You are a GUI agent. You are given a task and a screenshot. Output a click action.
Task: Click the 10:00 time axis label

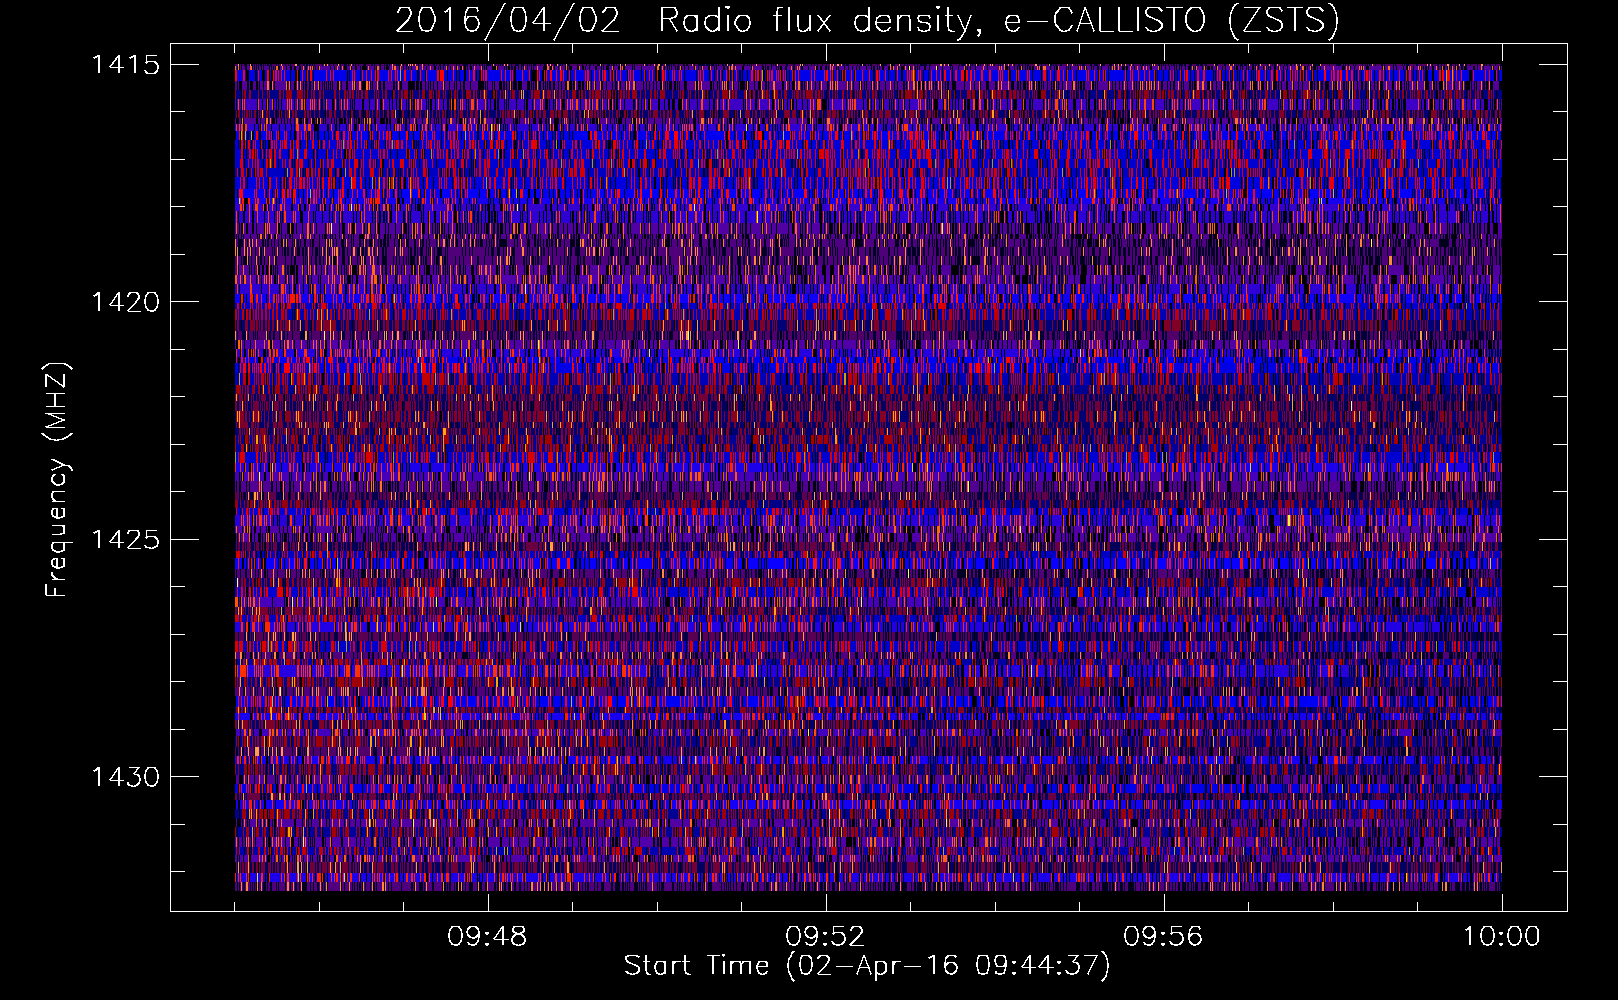pos(1501,937)
